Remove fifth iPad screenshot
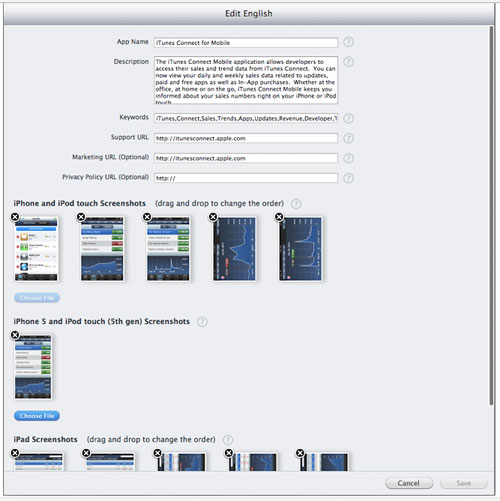The height and width of the screenshot is (501, 500). click(x=300, y=453)
